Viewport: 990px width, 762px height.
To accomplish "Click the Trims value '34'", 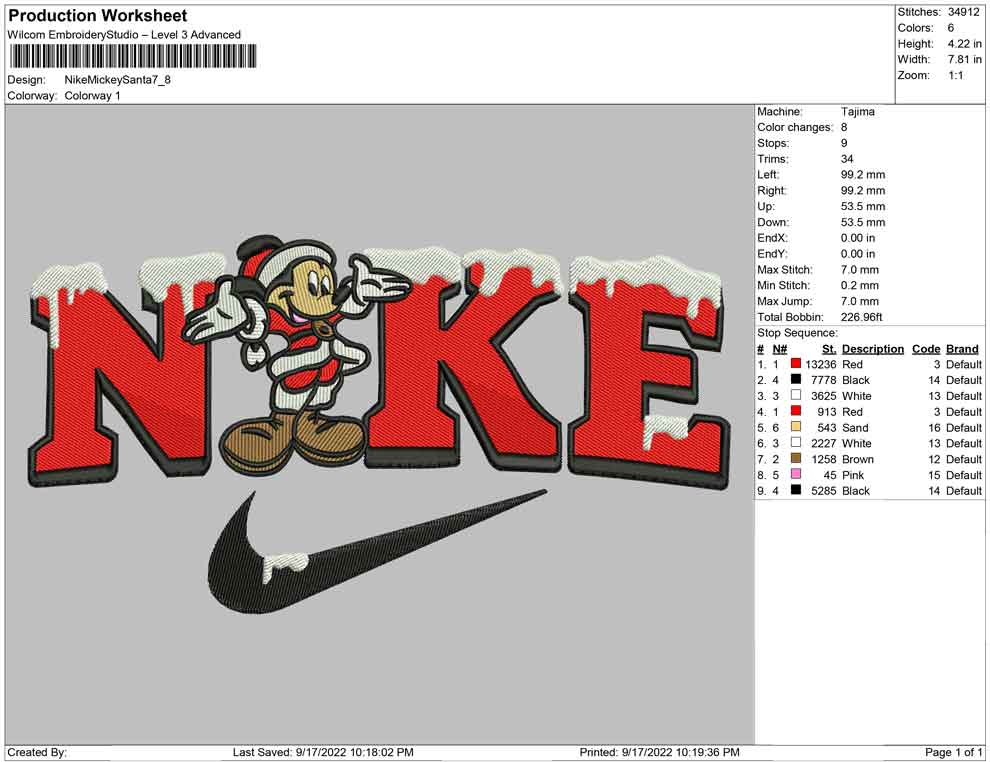I will coord(847,159).
